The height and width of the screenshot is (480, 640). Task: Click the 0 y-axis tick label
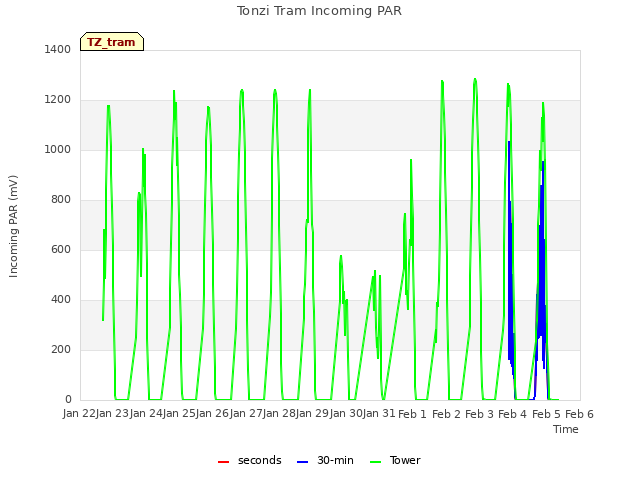click(68, 399)
